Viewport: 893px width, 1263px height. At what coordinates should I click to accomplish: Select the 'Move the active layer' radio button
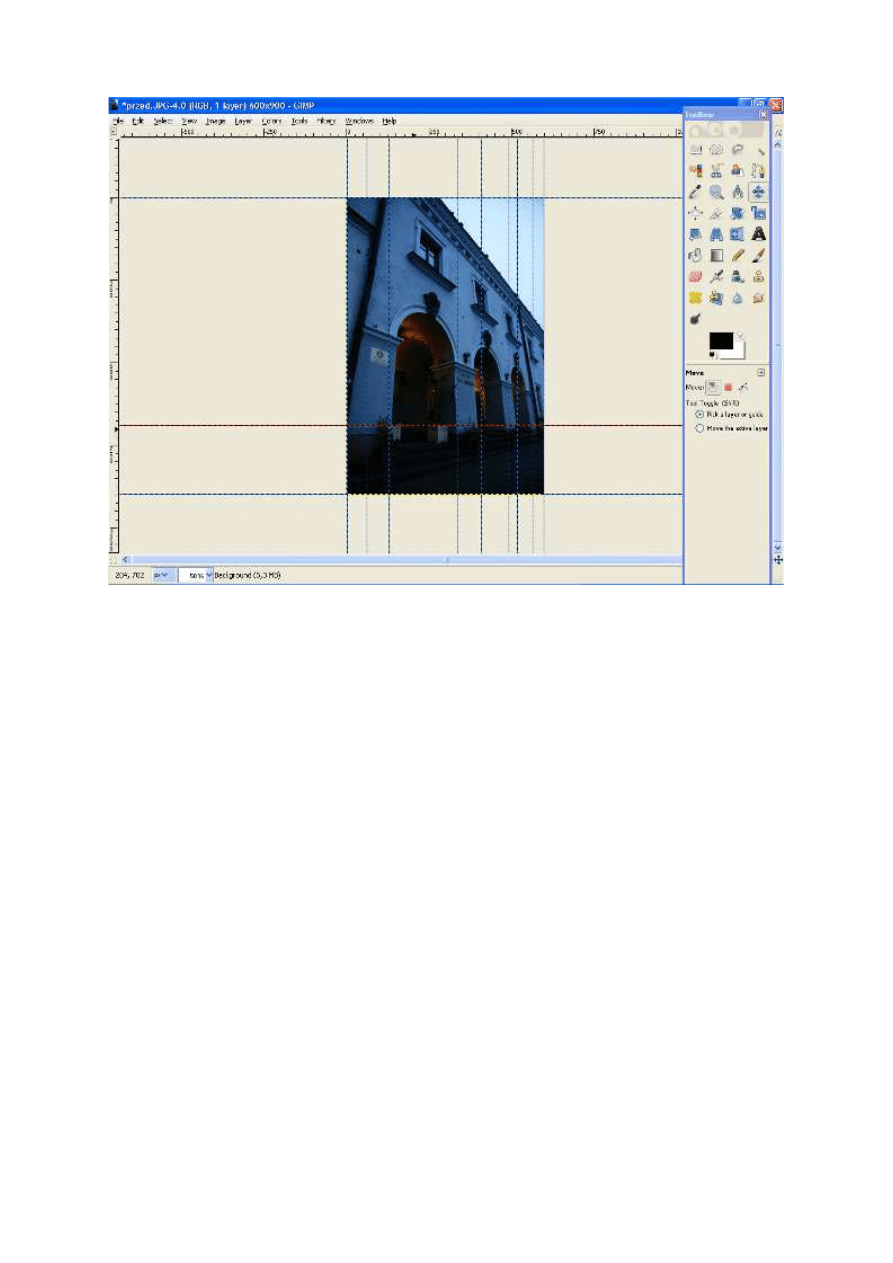click(700, 427)
